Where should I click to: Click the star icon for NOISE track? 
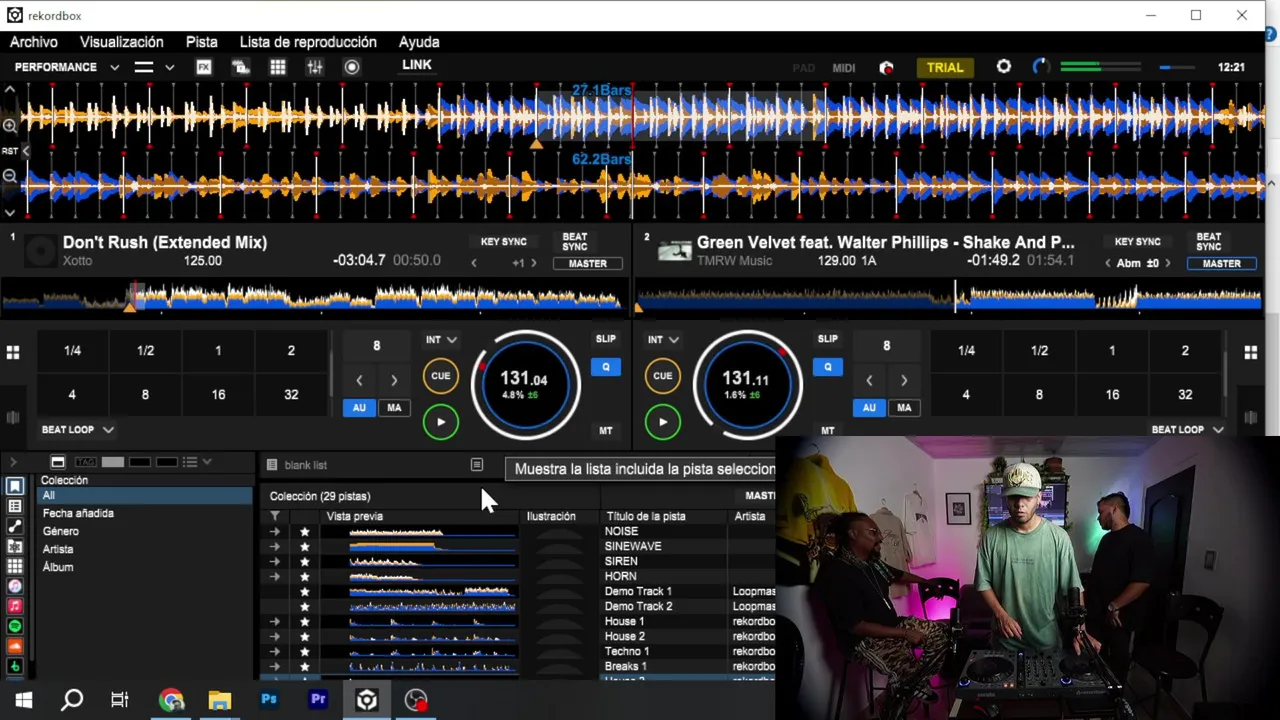(305, 532)
